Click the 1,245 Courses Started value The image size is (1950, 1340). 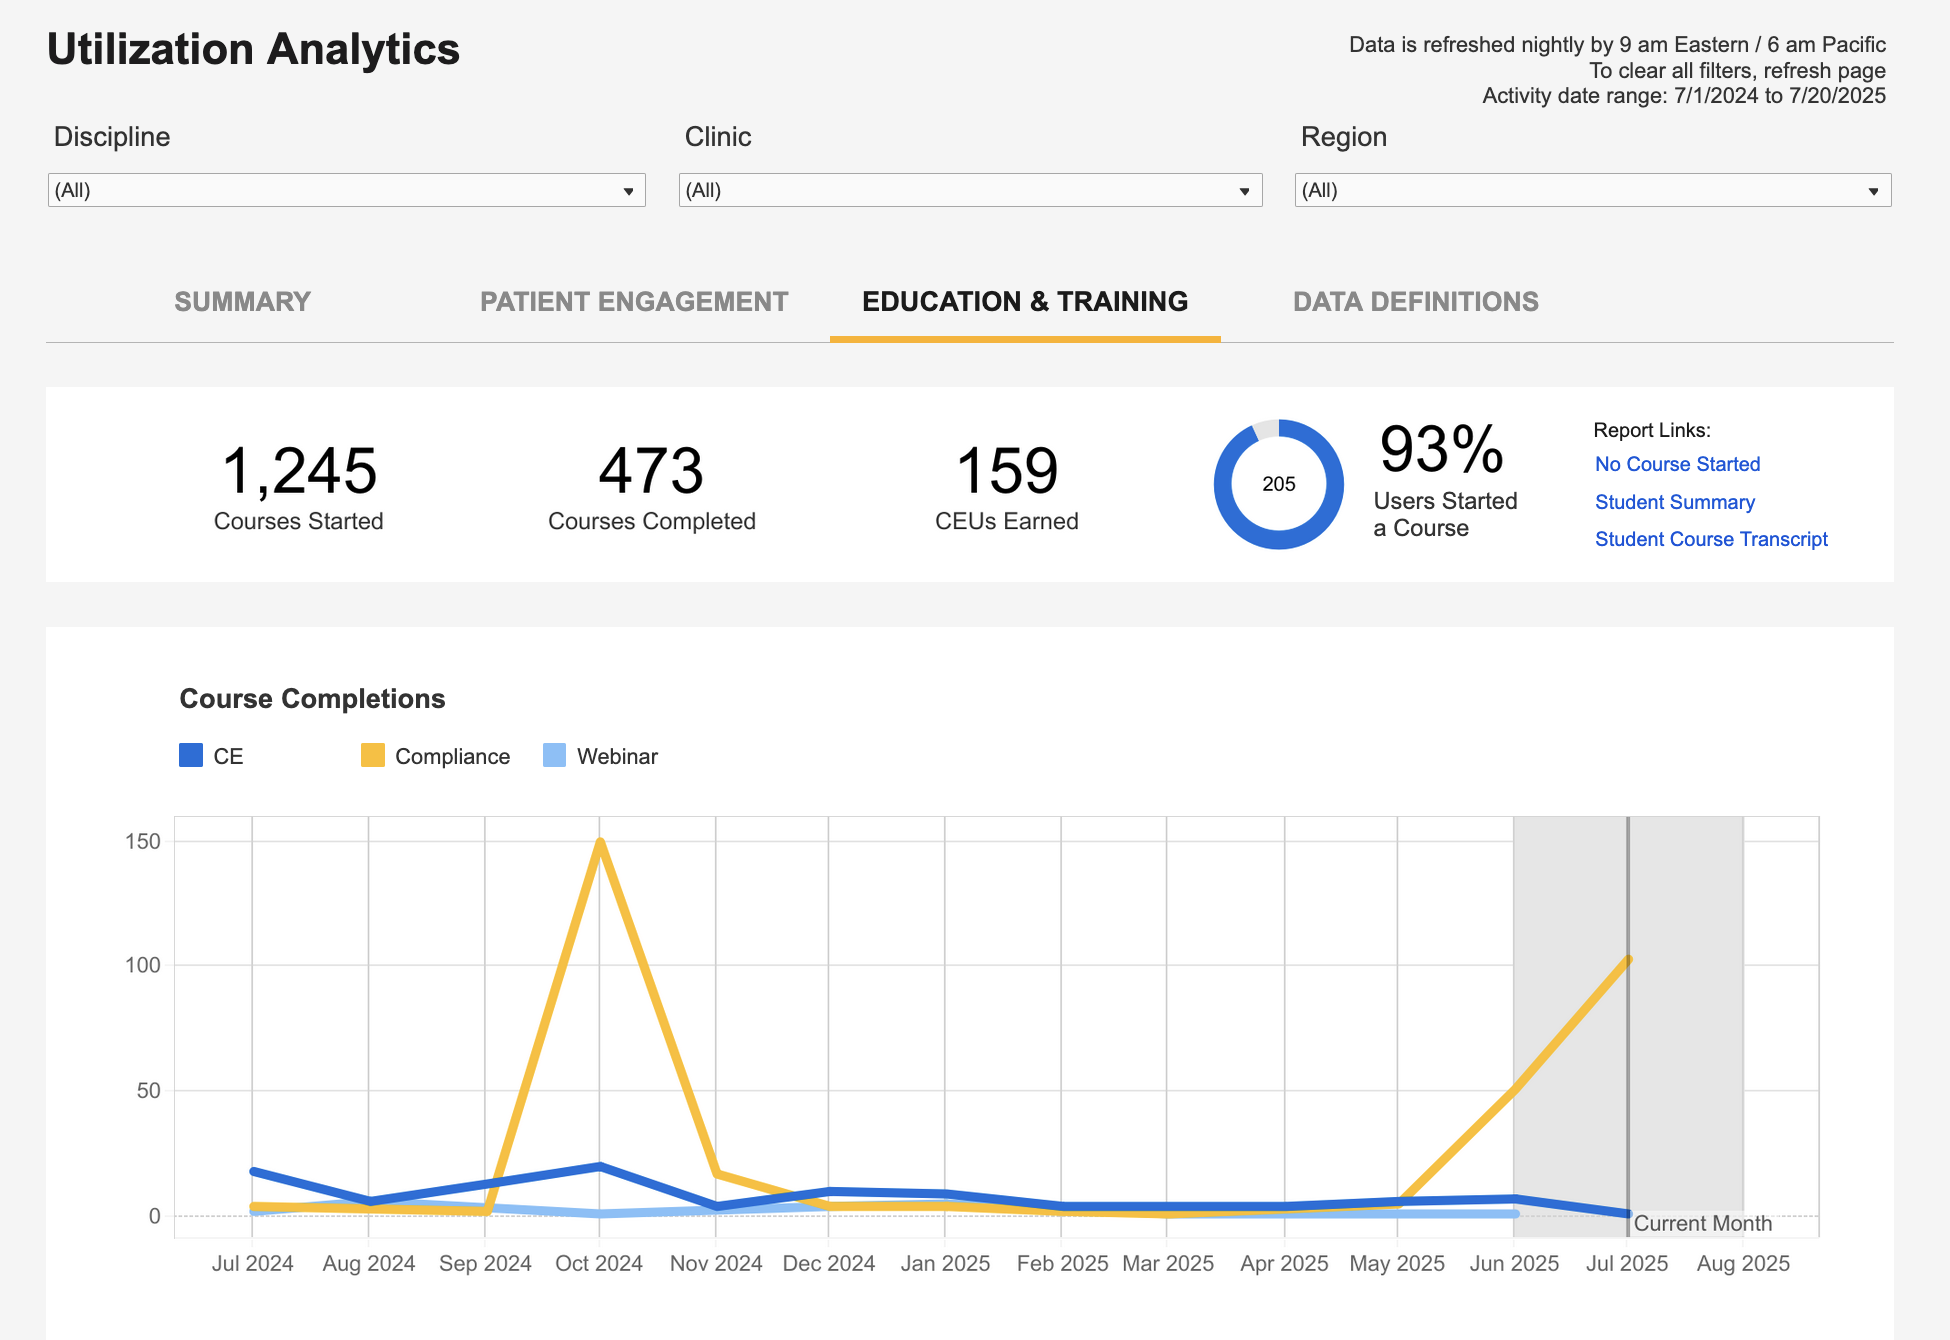pyautogui.click(x=299, y=470)
